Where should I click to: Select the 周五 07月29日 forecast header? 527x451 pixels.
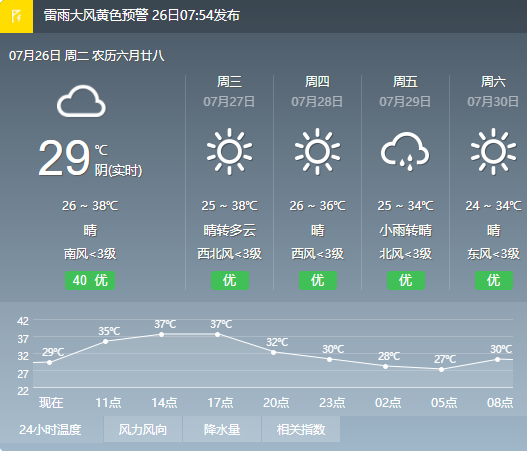pyautogui.click(x=405, y=91)
